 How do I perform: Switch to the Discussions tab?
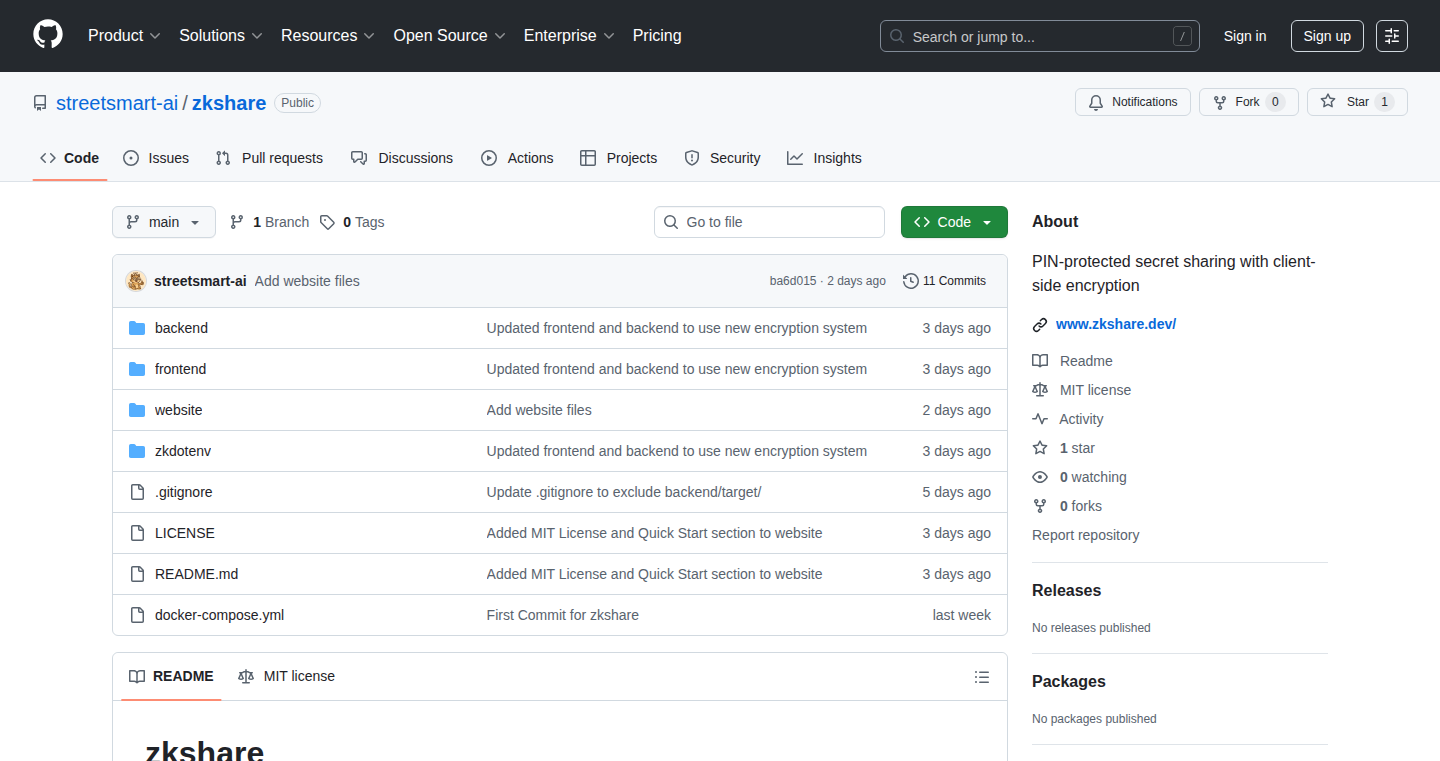tap(402, 158)
